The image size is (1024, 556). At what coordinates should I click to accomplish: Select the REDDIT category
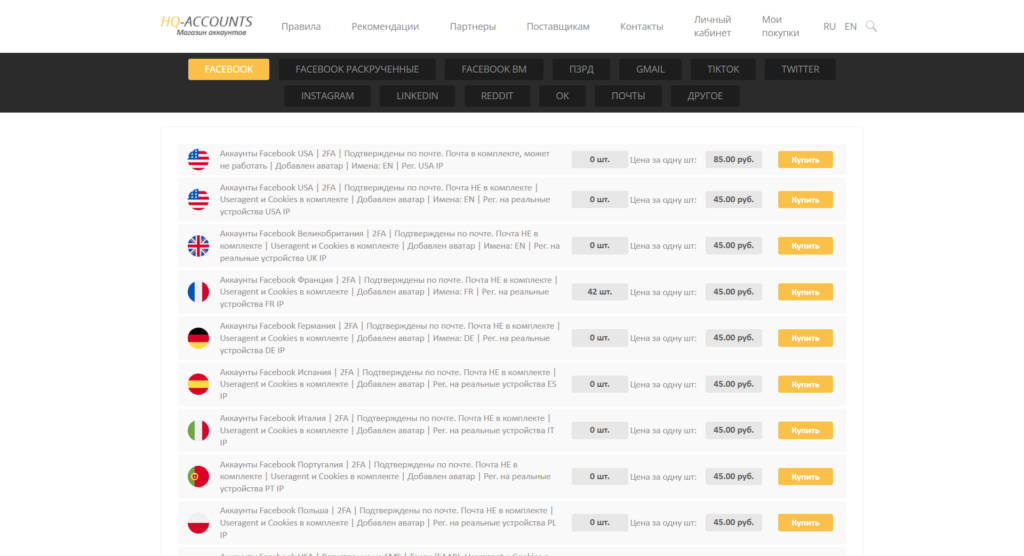[x=497, y=96]
